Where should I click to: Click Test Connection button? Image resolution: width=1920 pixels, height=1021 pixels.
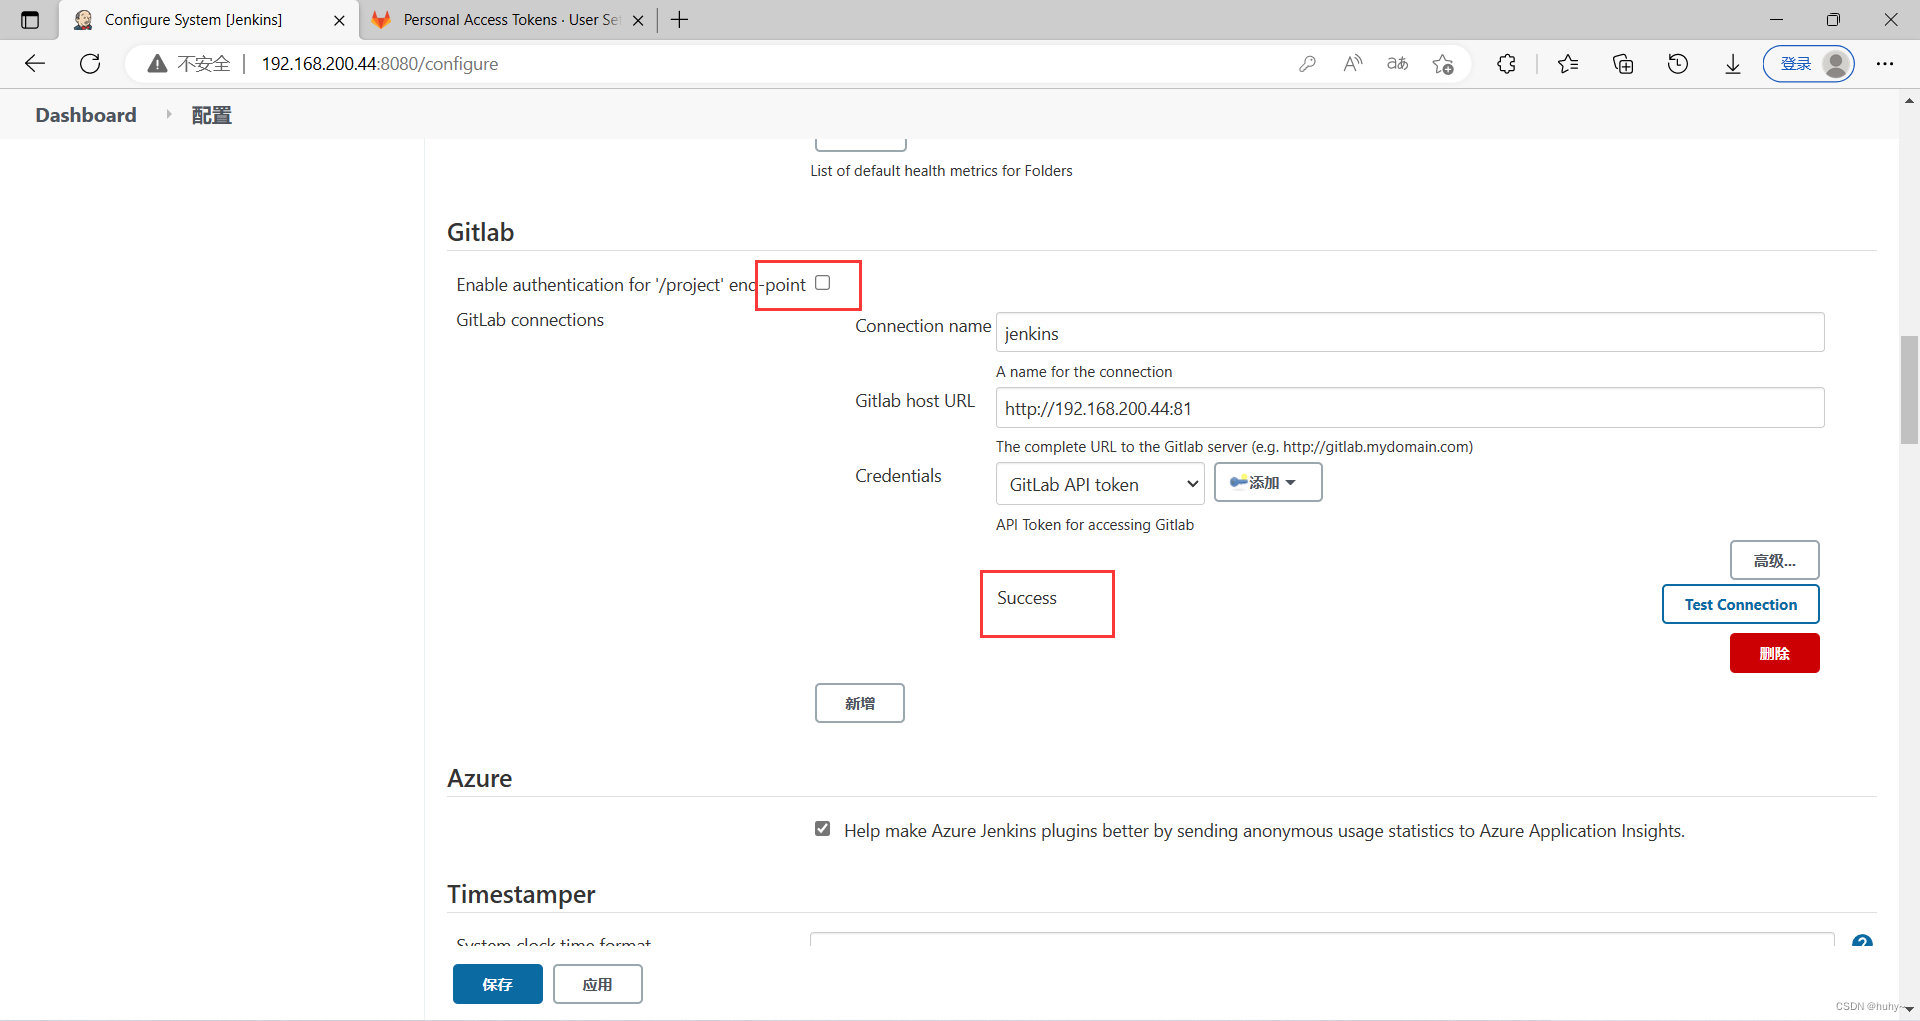coord(1740,604)
